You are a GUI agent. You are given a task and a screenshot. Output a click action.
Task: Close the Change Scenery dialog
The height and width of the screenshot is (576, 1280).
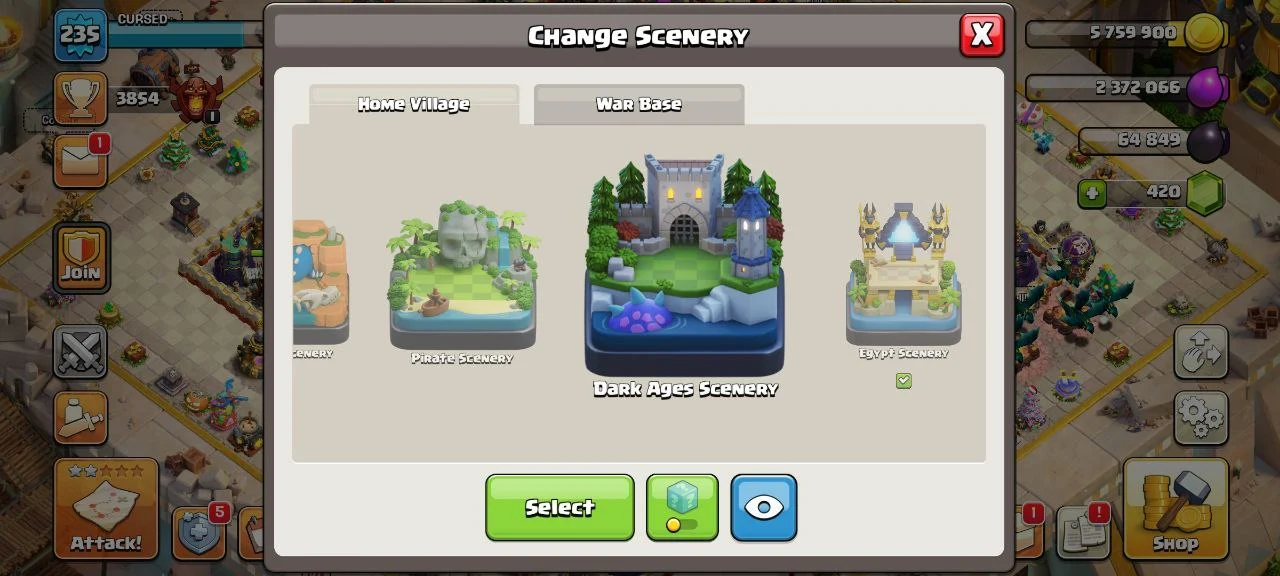click(982, 35)
